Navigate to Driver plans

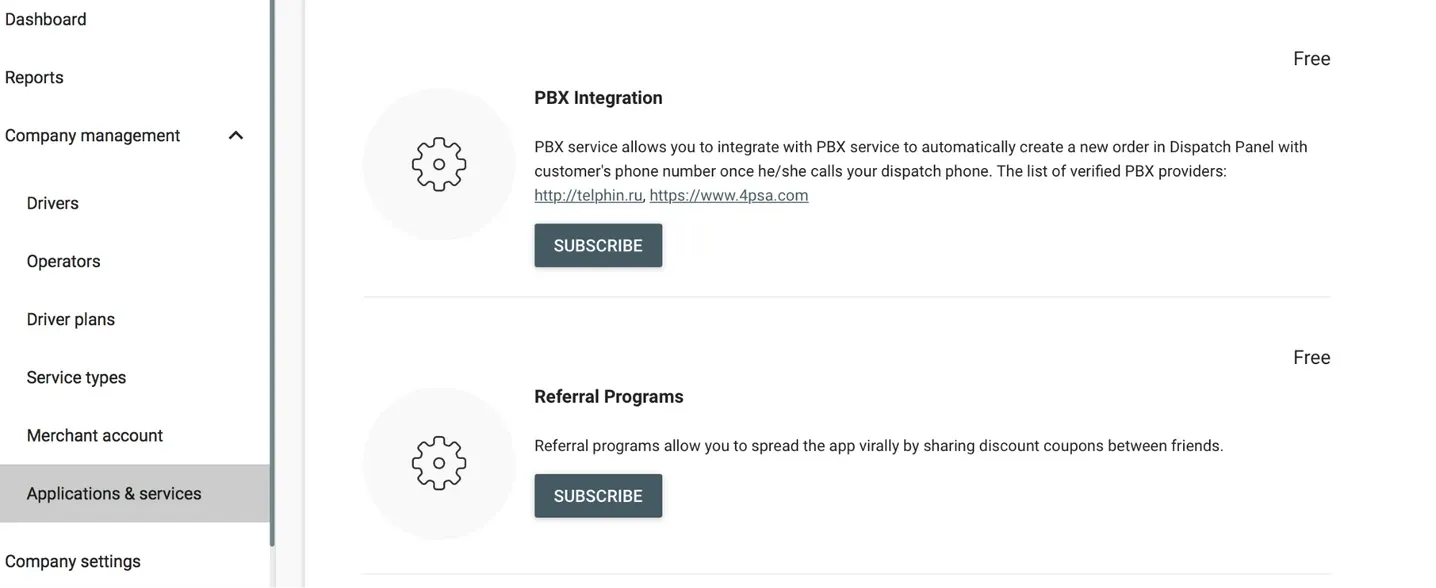(x=71, y=319)
